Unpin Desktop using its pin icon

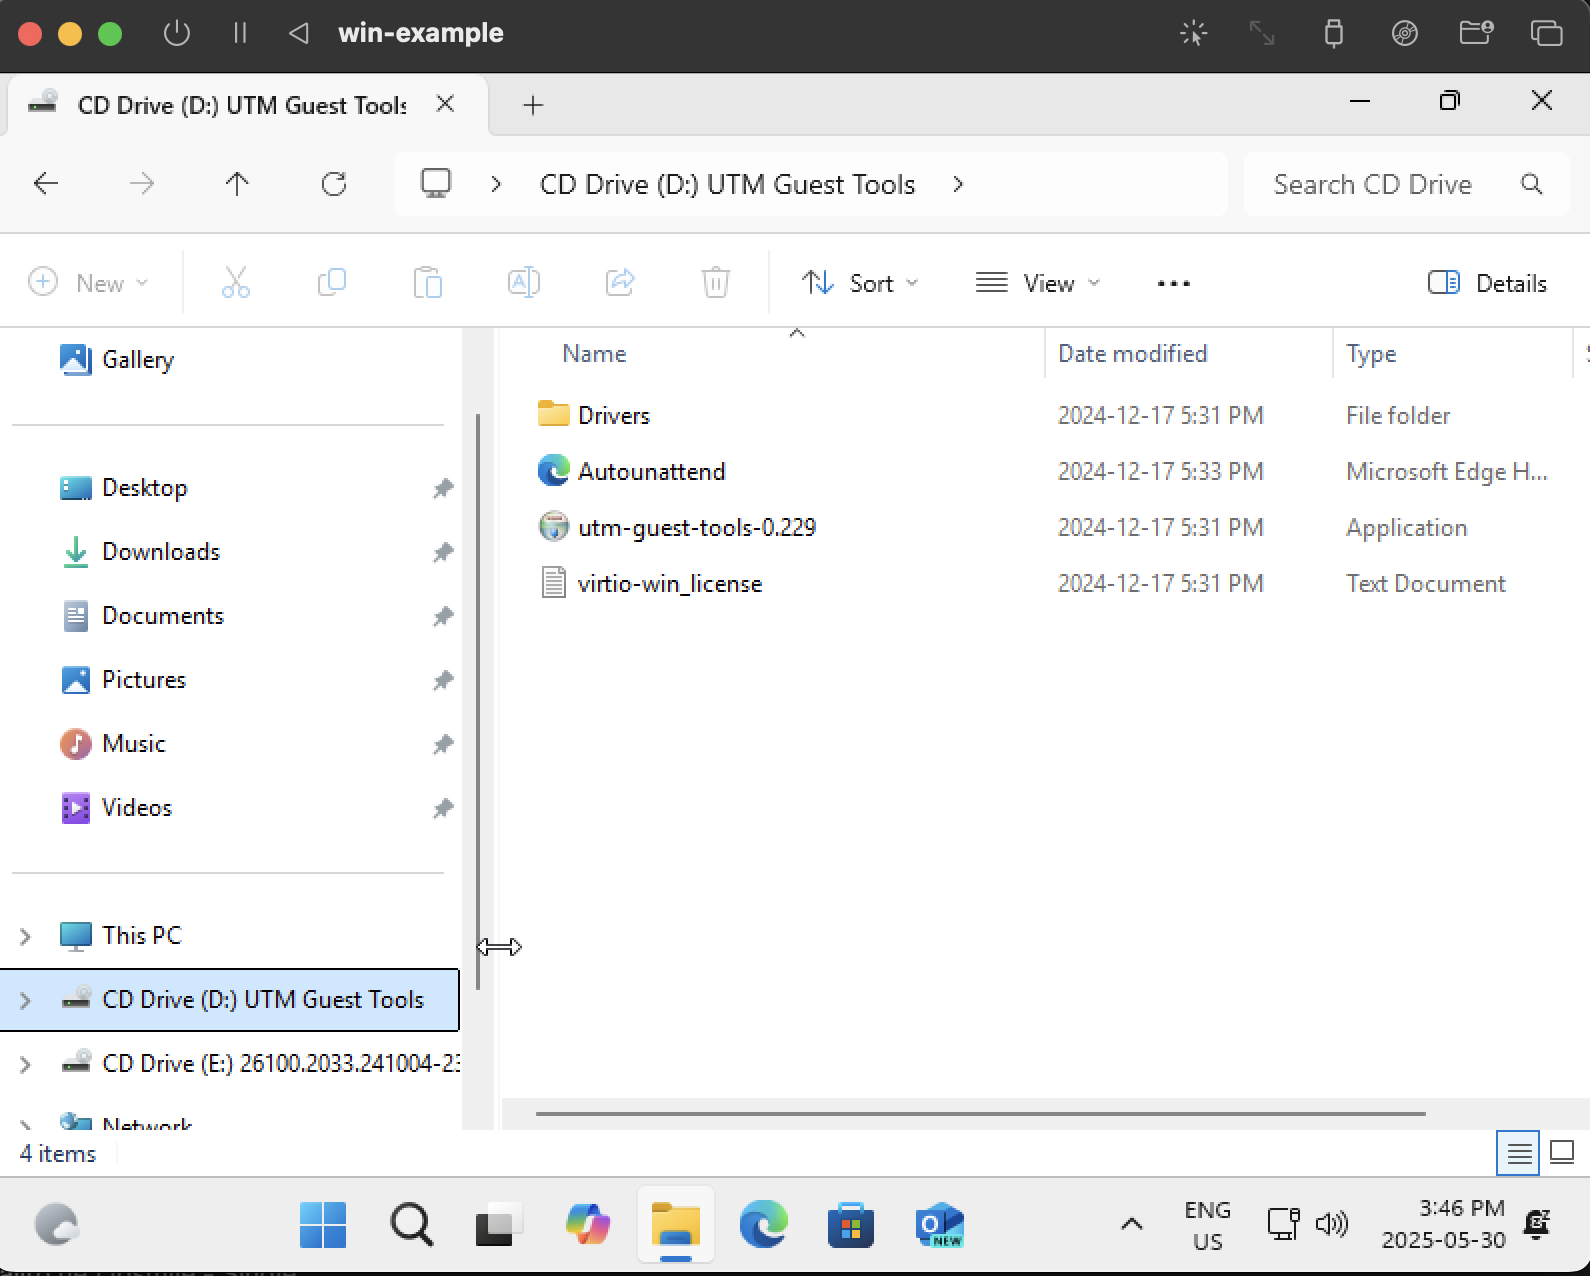(x=443, y=488)
